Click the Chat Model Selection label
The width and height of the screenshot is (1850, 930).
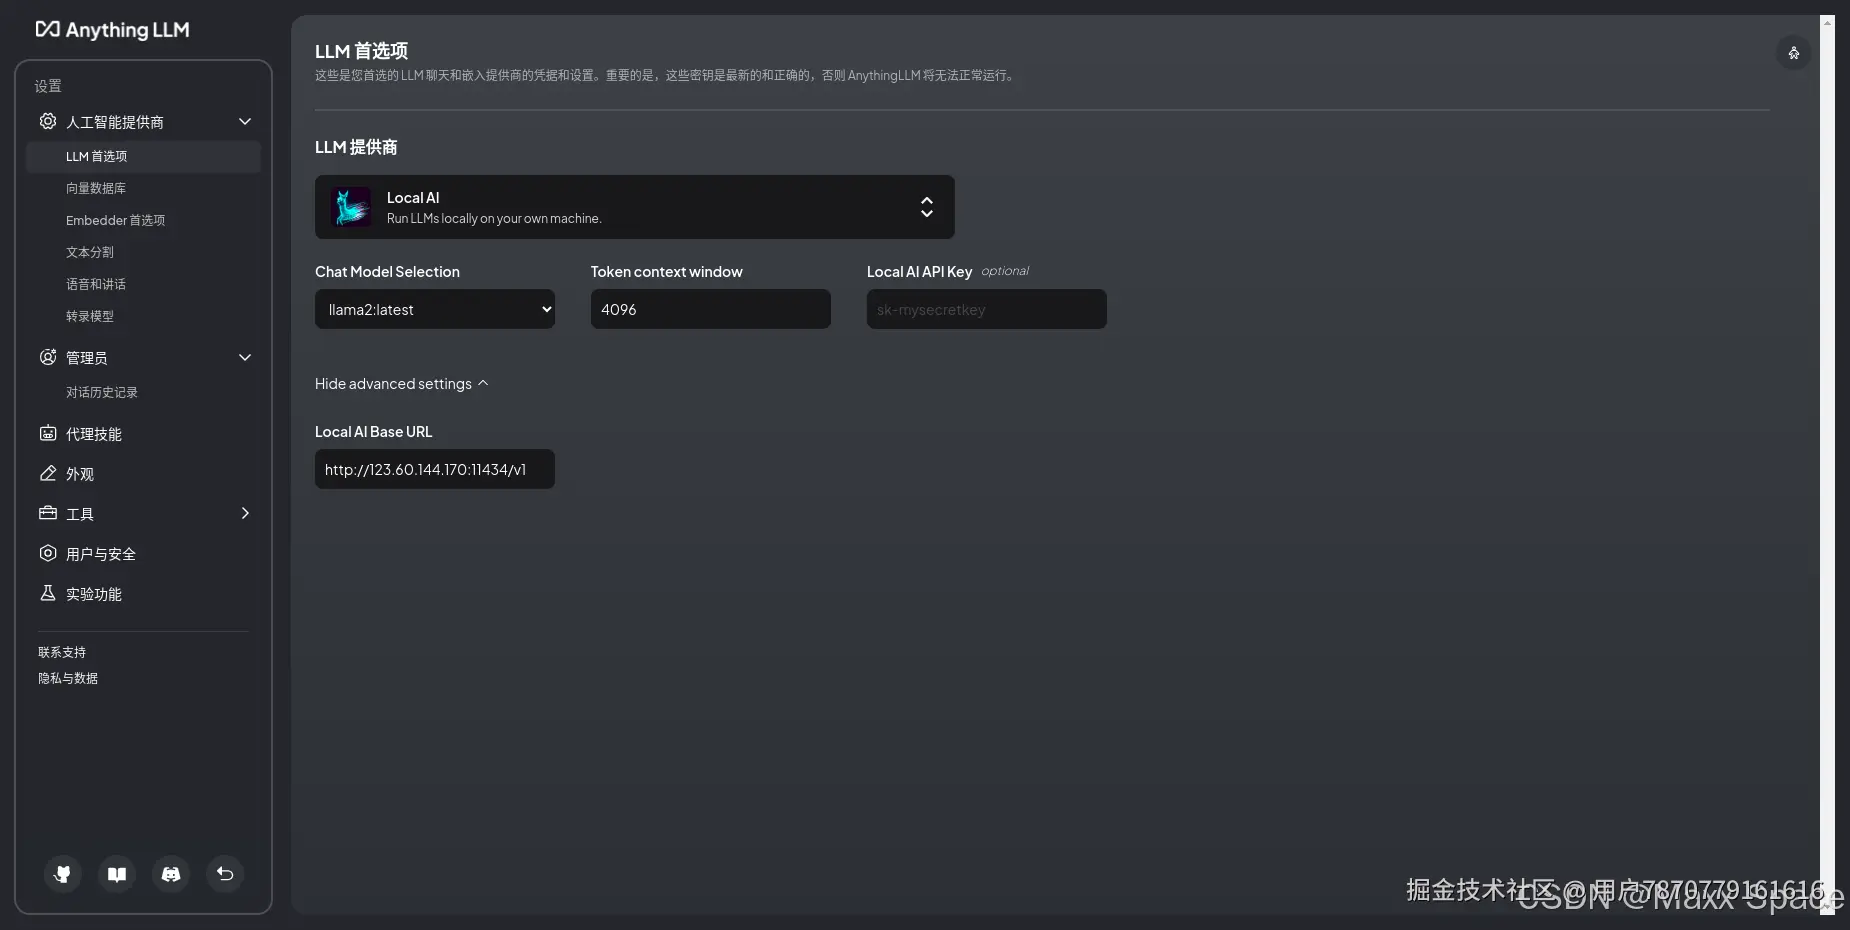click(387, 272)
